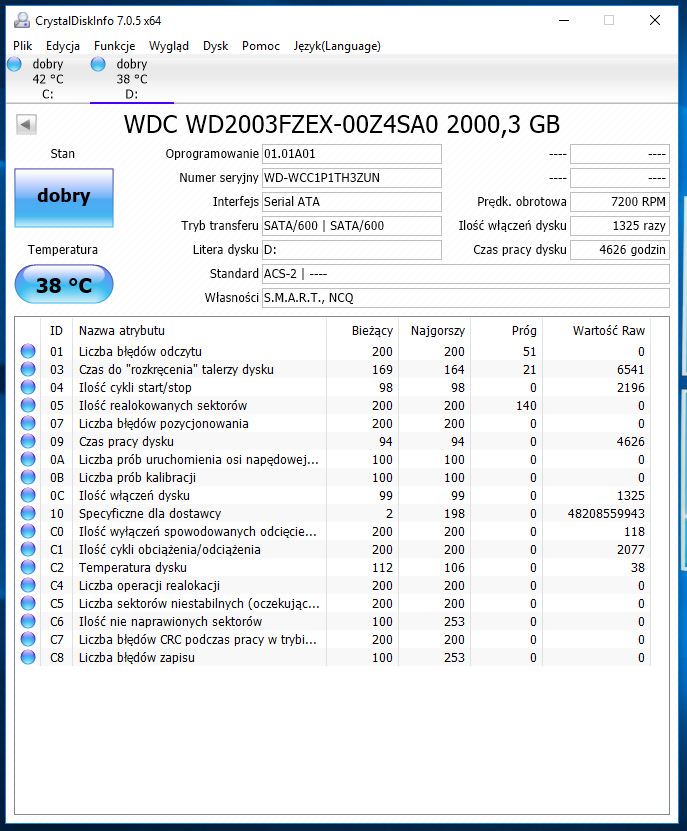Open the Pomoc menu
The height and width of the screenshot is (831, 687).
(x=261, y=46)
